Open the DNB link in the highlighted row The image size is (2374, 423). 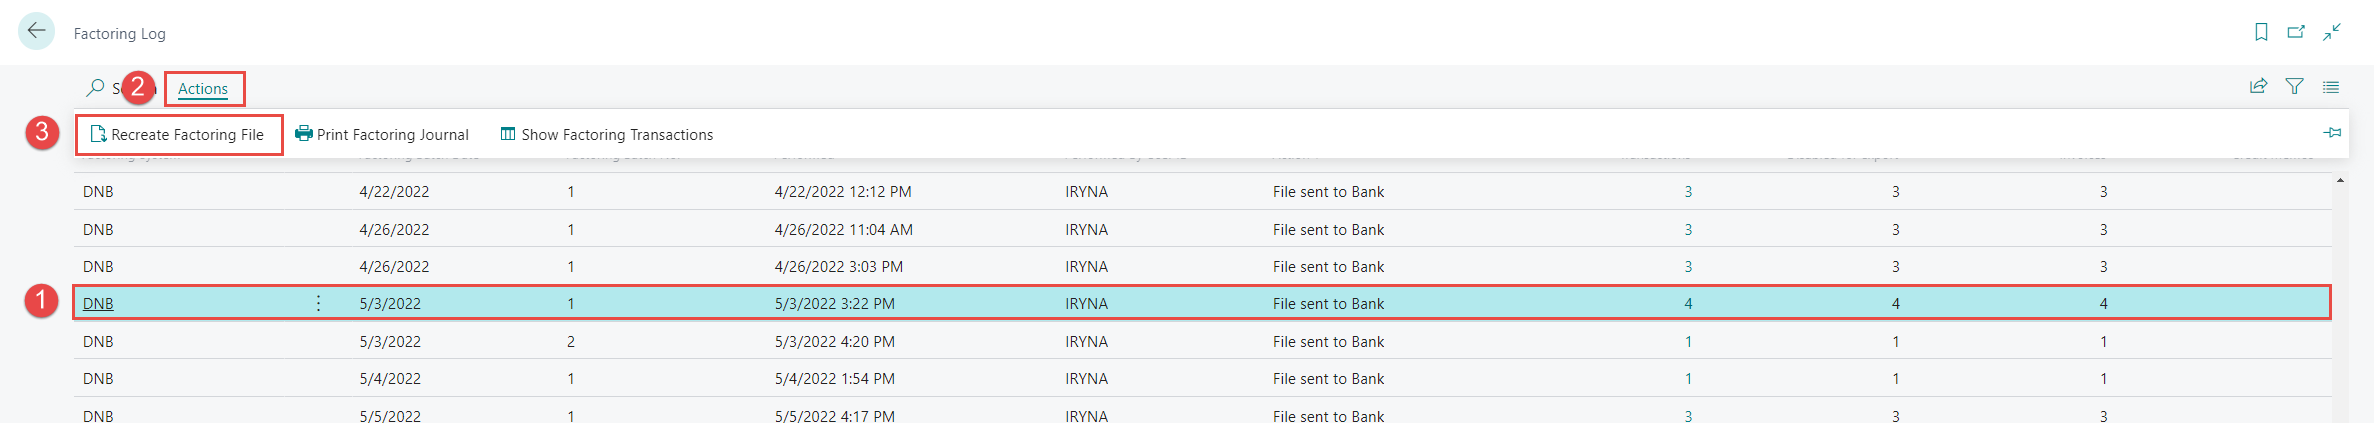[x=98, y=304]
